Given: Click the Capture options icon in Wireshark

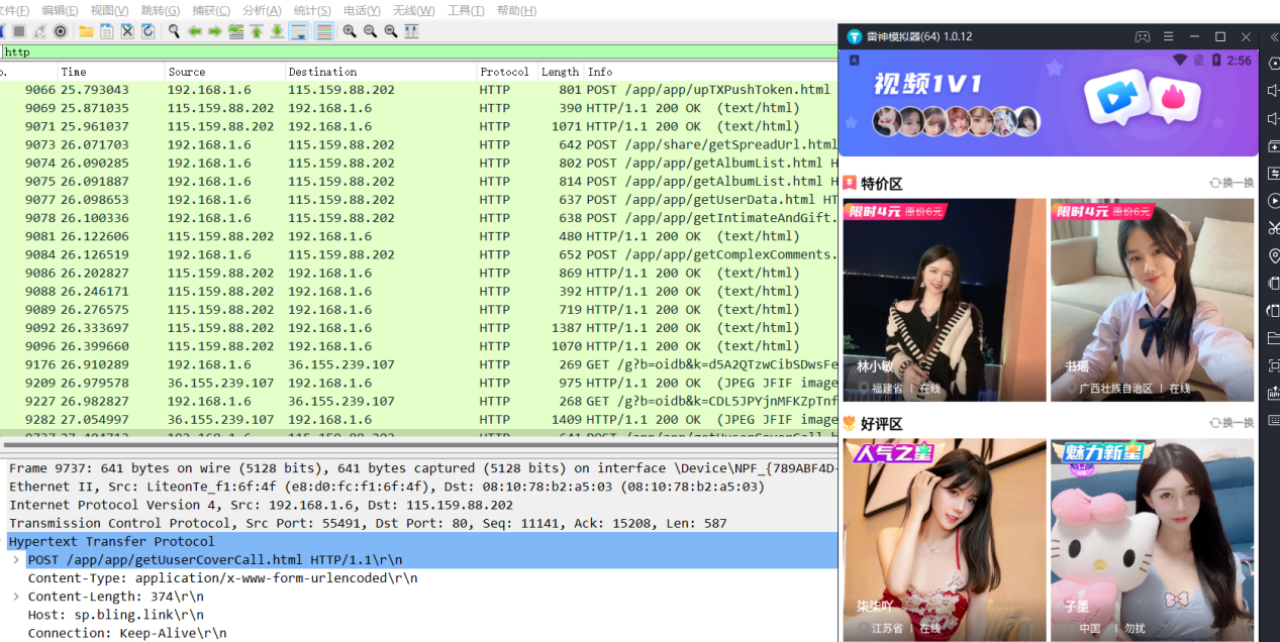Looking at the screenshot, I should coord(60,31).
